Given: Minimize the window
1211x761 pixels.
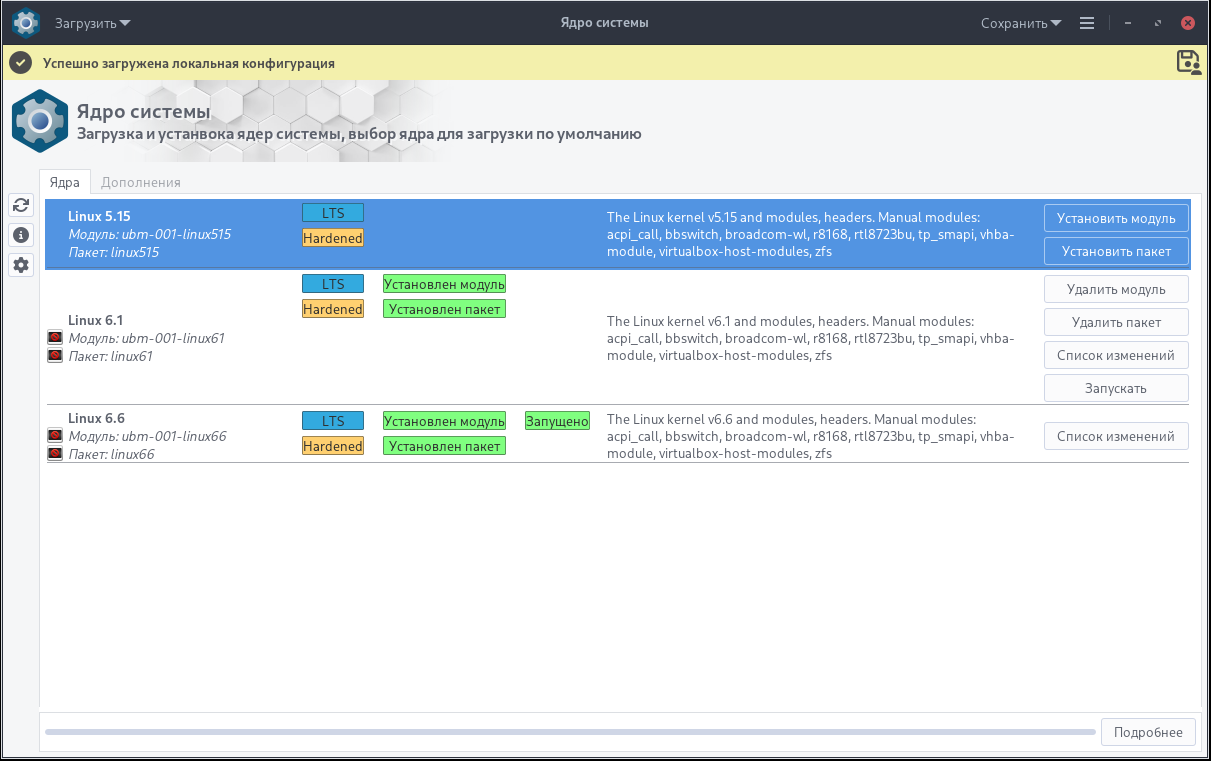Looking at the screenshot, I should [1128, 23].
